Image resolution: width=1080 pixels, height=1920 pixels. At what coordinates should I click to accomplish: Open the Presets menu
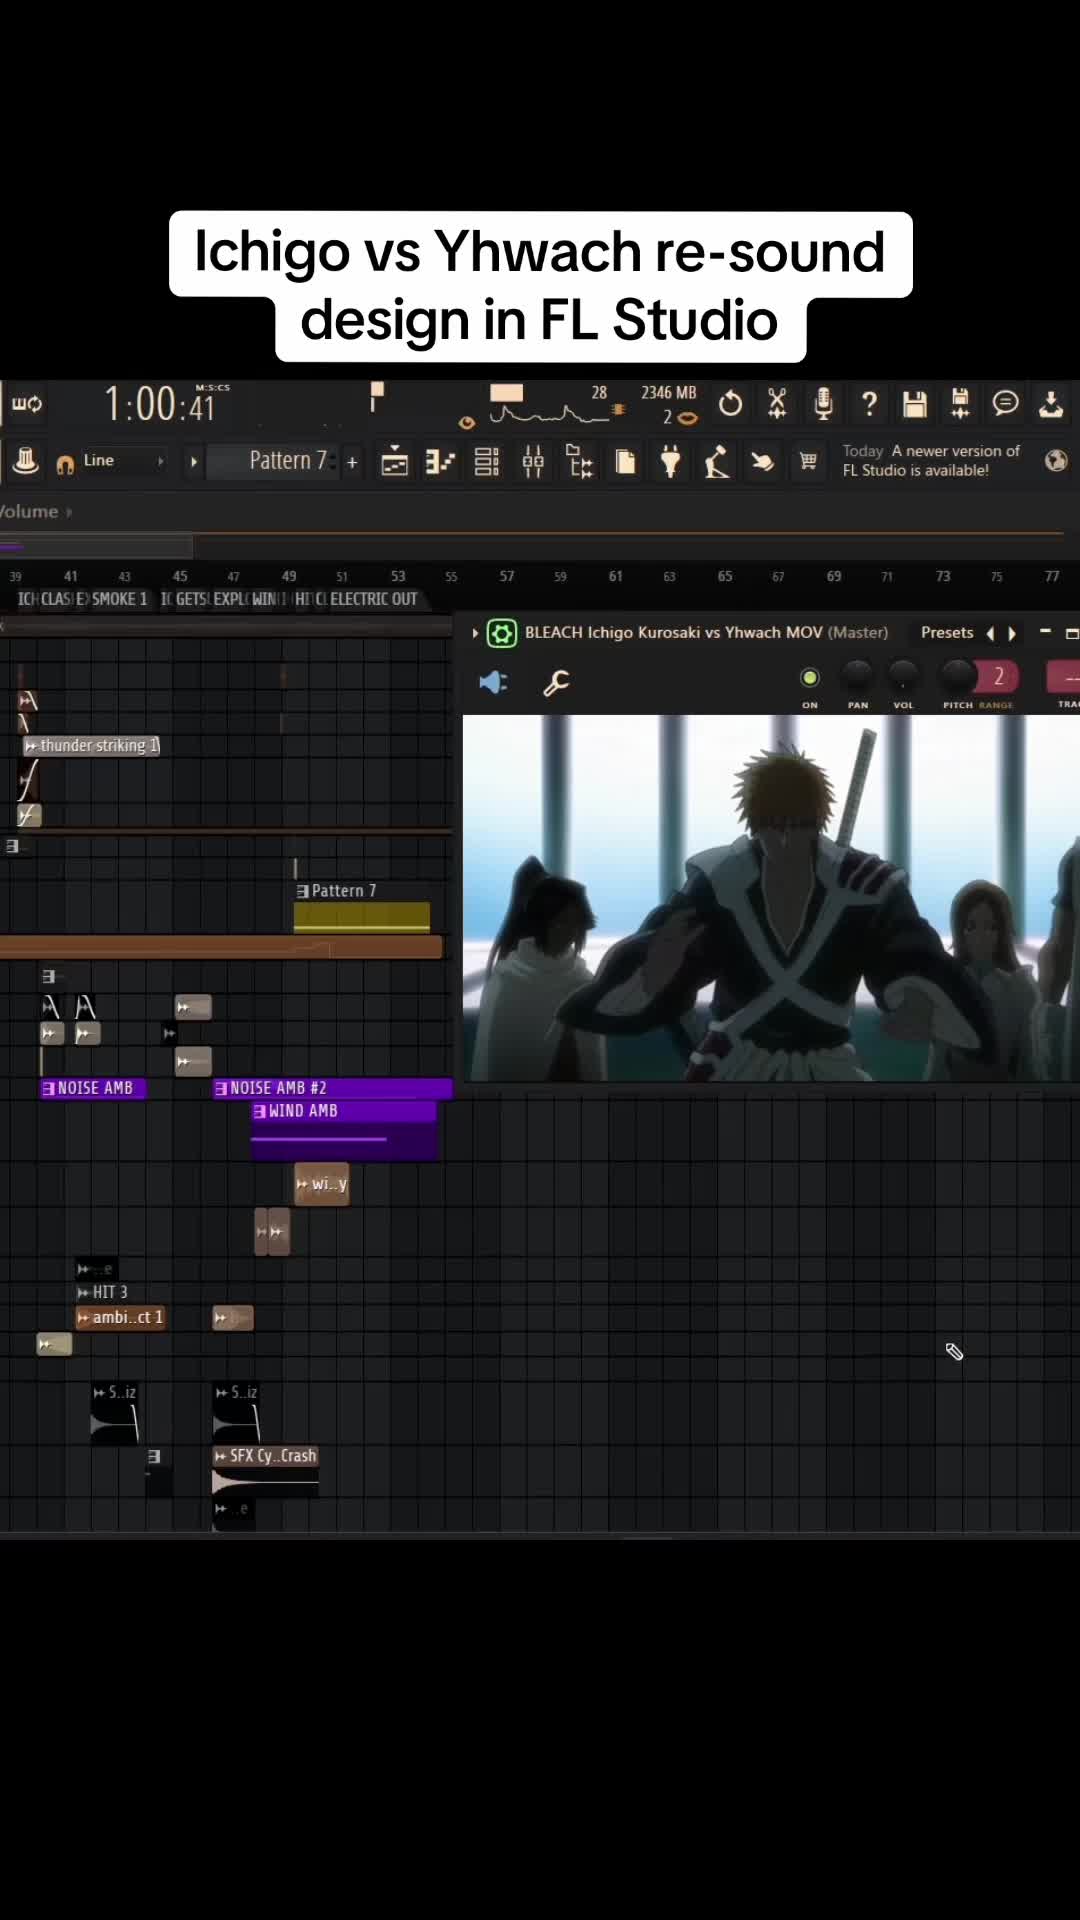point(947,633)
